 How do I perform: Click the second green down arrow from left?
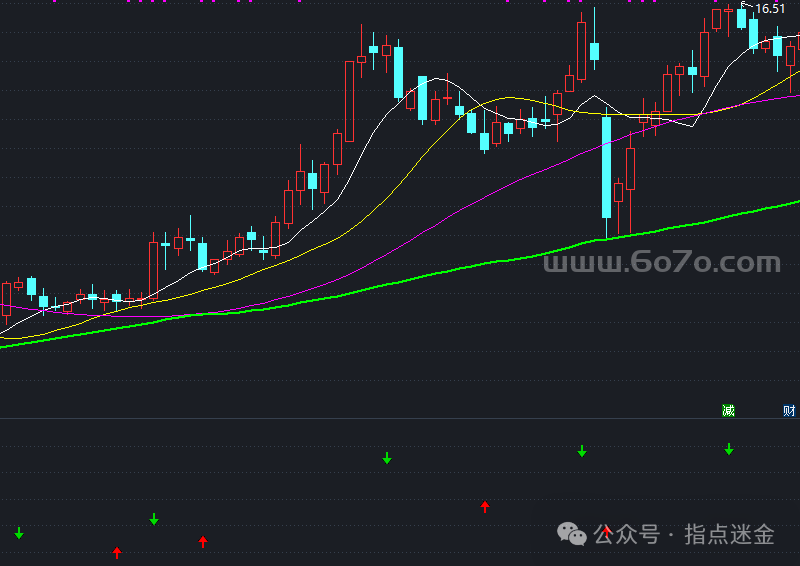point(154,519)
